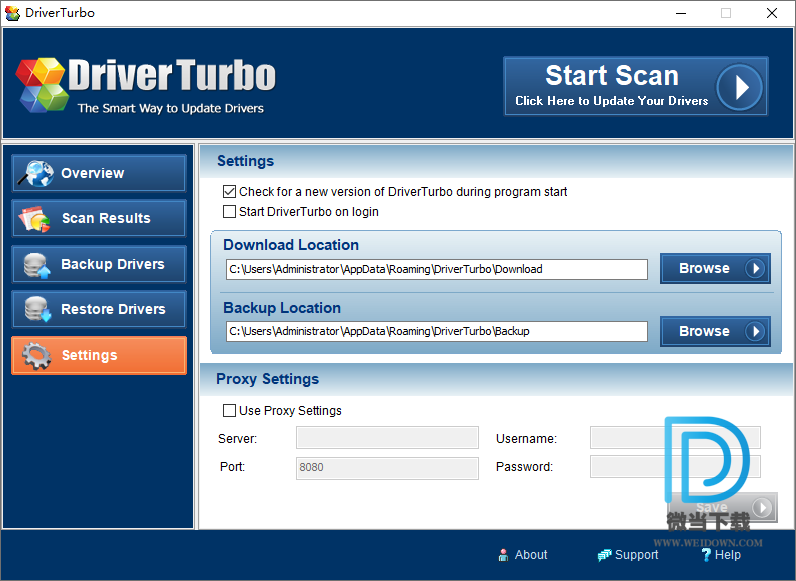Screen dimensions: 796x581
Task: Click the proxy Username field
Action: click(675, 438)
